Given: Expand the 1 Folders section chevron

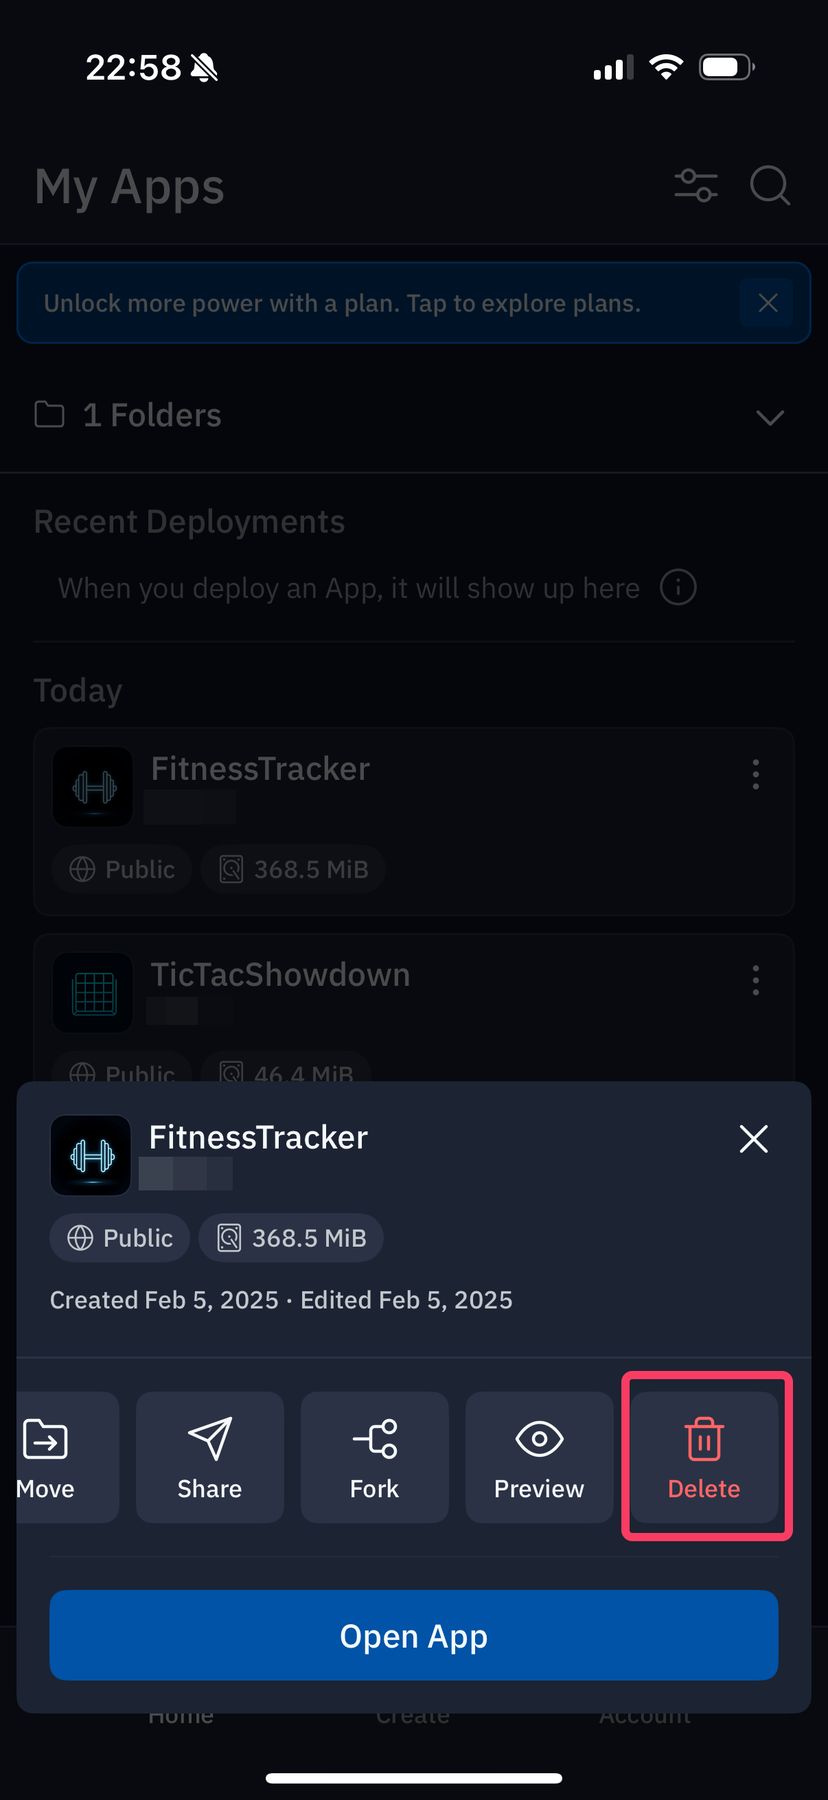Looking at the screenshot, I should pyautogui.click(x=770, y=417).
